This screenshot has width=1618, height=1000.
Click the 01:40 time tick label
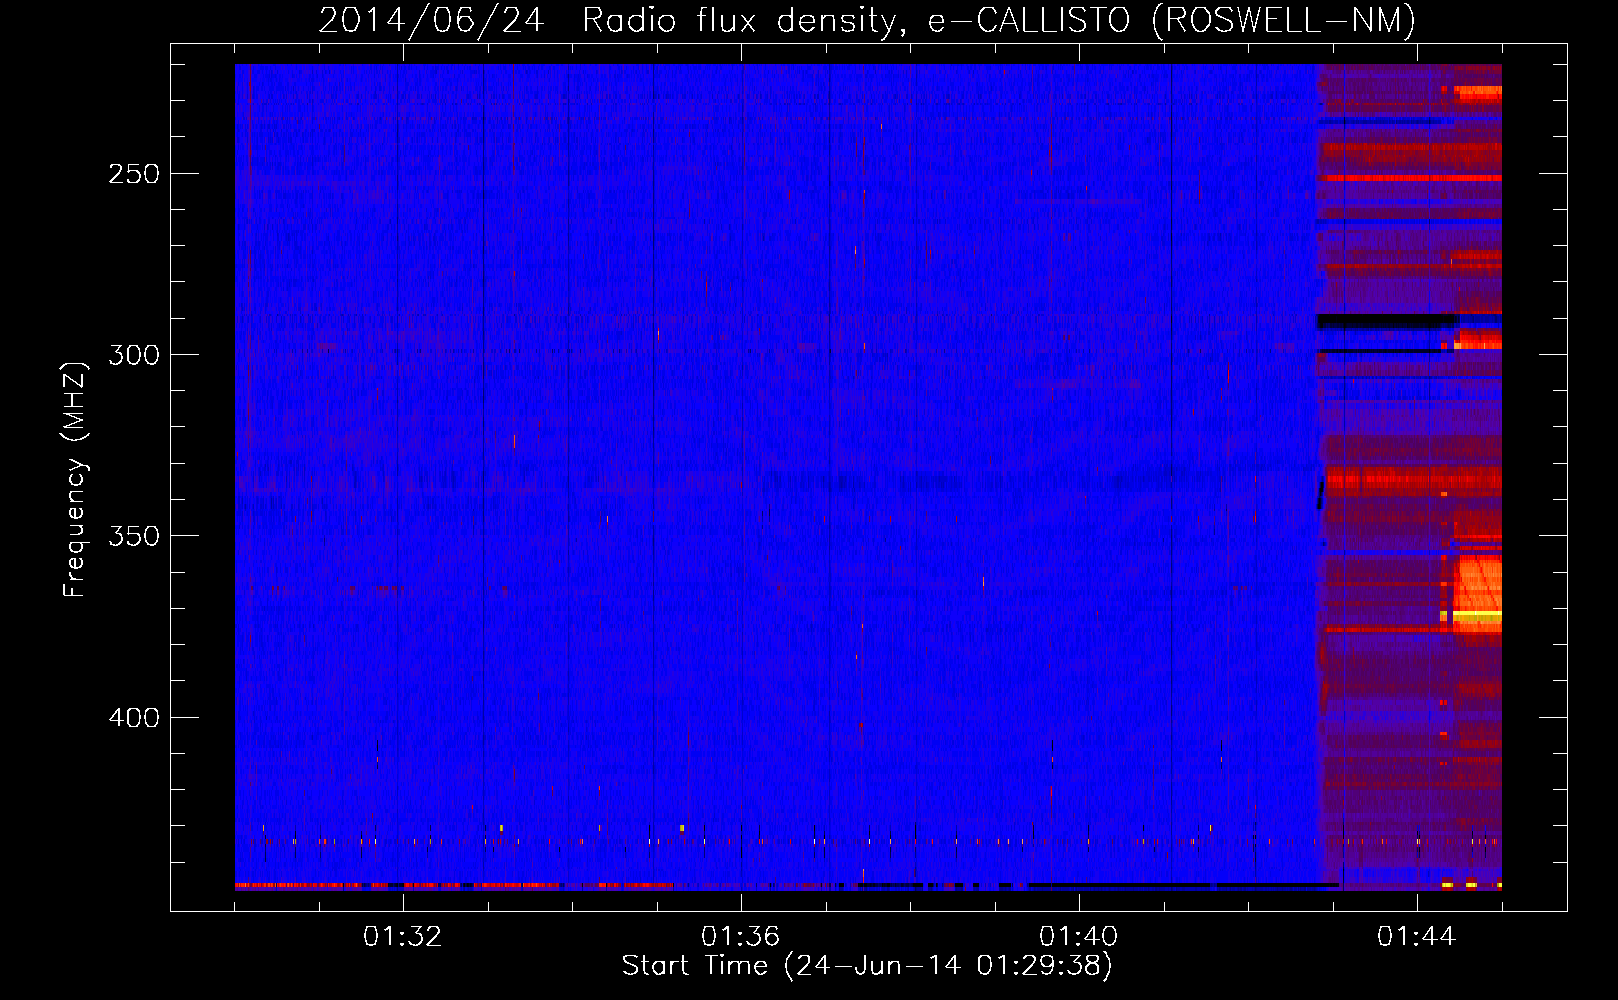1078,937
